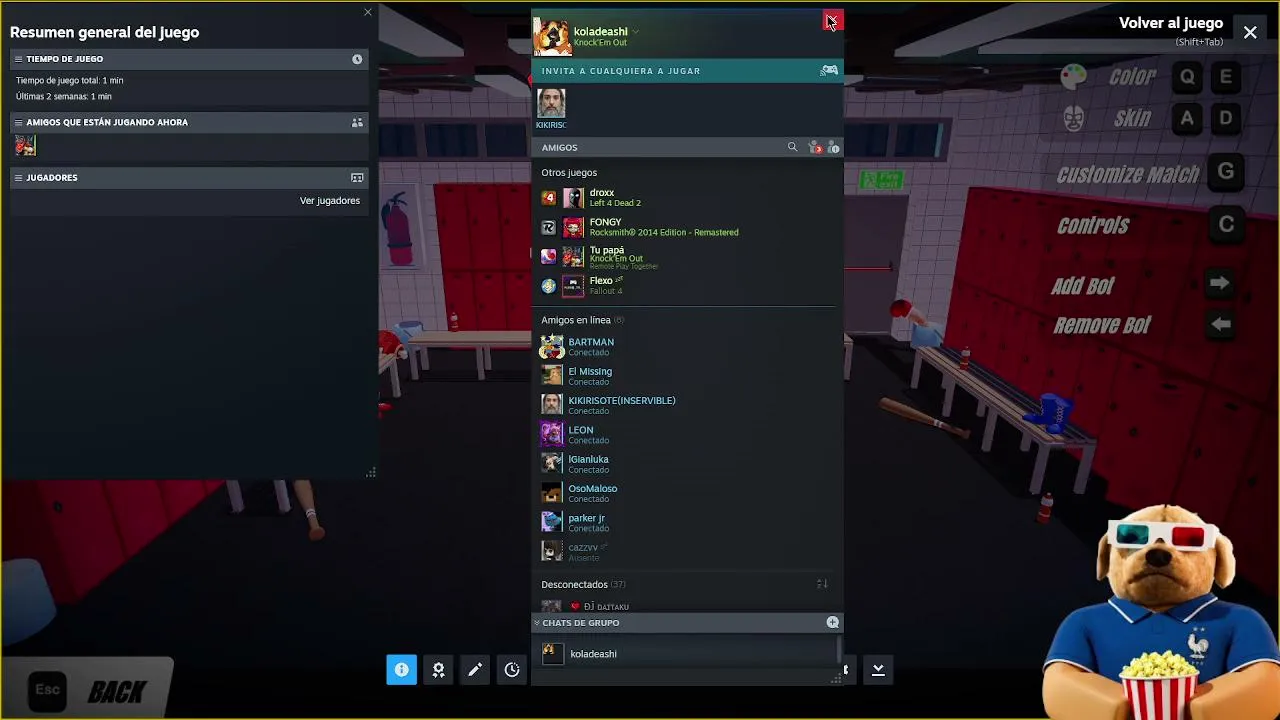Open the game overview info button
The height and width of the screenshot is (720, 1280).
(x=401, y=670)
